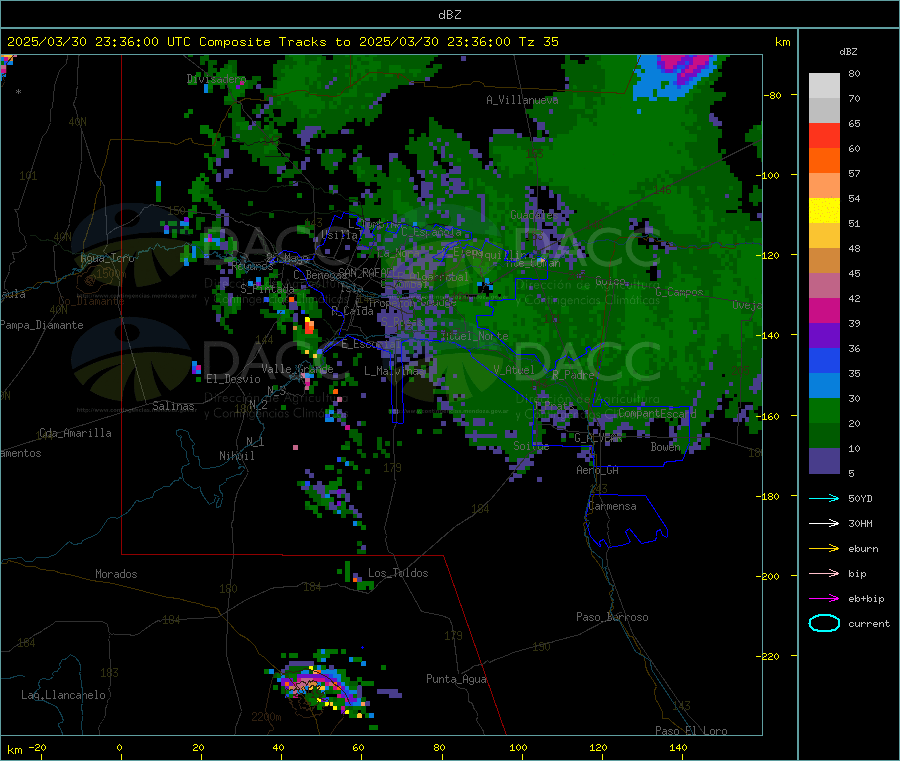Click the Morados map label
900x761 pixels.
[x=116, y=574]
